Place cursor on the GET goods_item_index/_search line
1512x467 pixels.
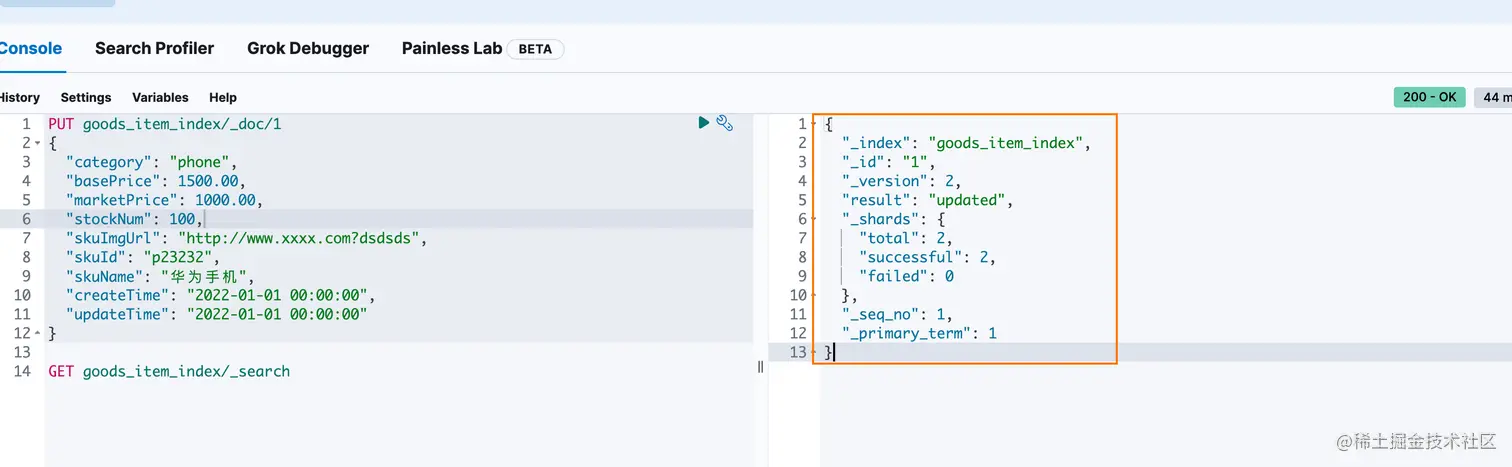[x=169, y=371]
